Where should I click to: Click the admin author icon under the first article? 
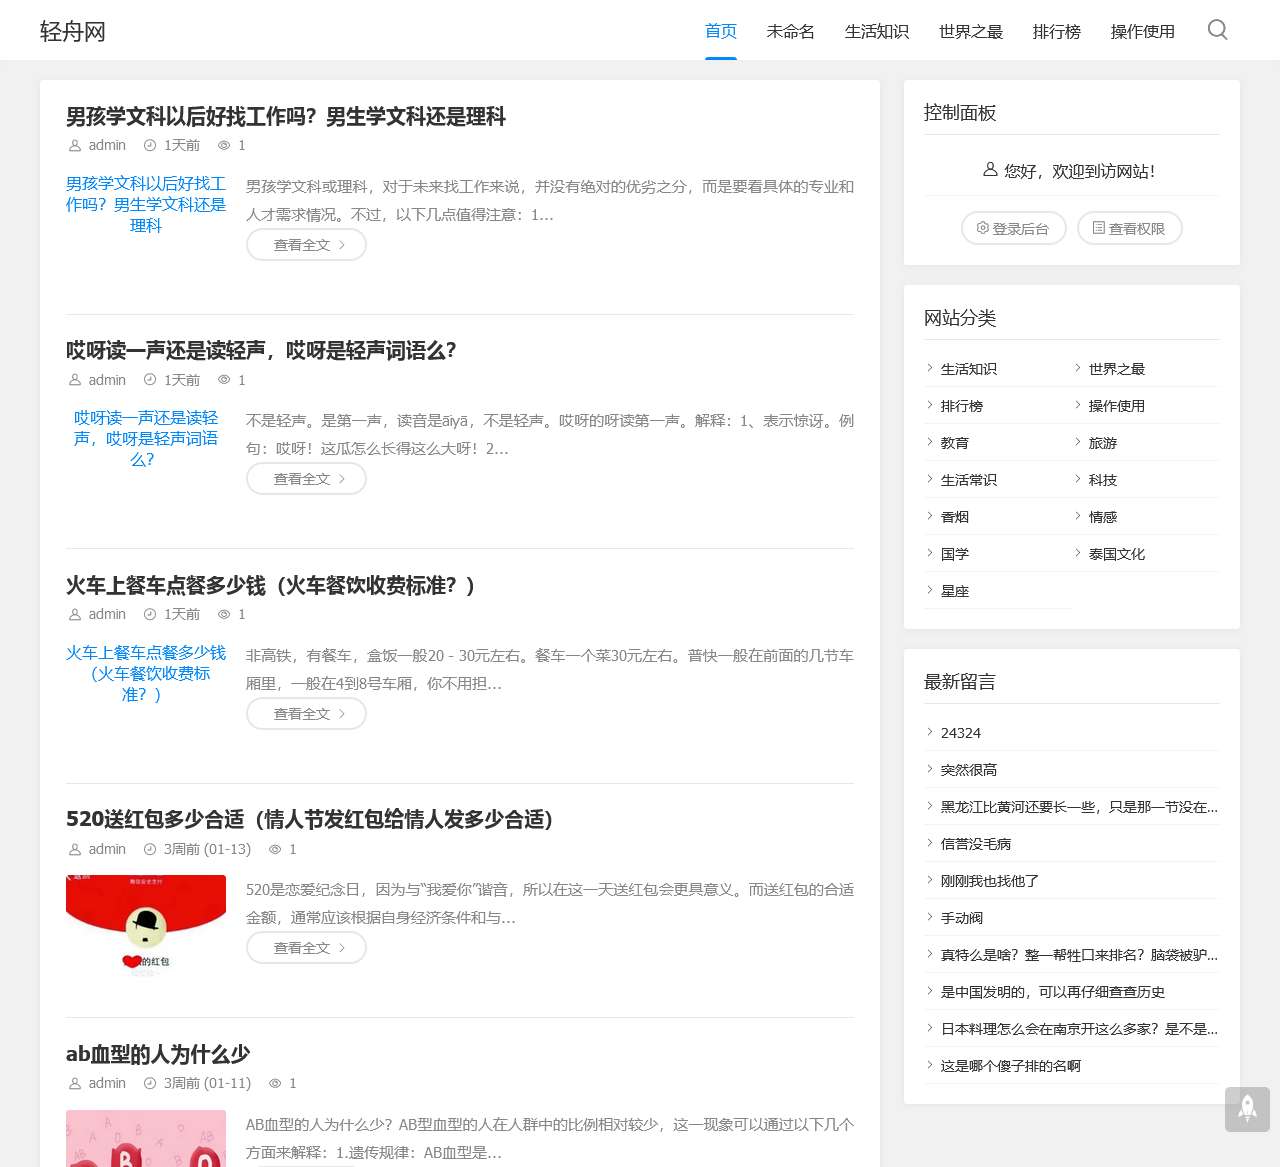tap(75, 145)
